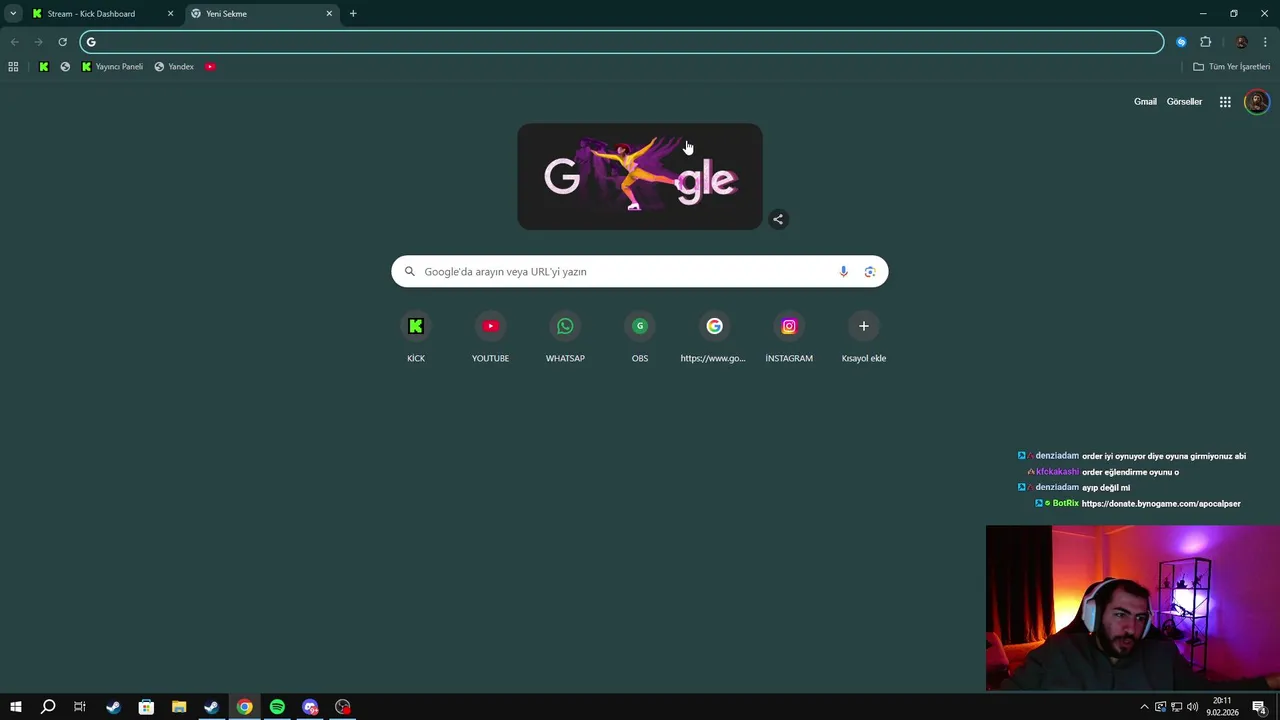Image resolution: width=1280 pixels, height=720 pixels.
Task: Open Discord from taskbar
Action: click(310, 707)
